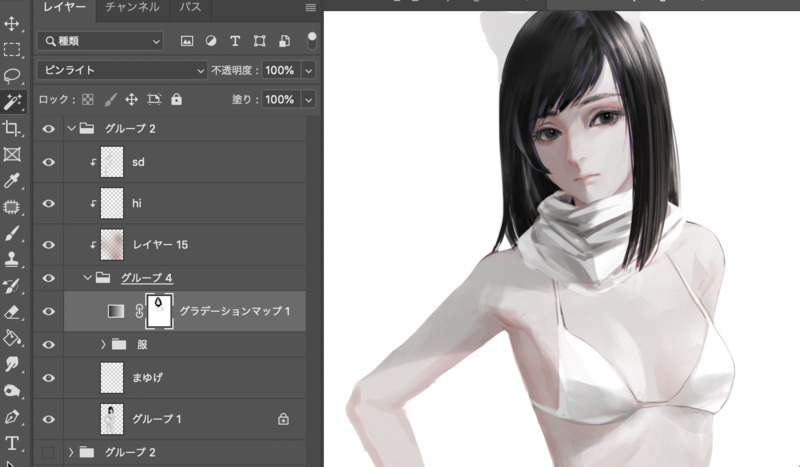Viewport: 800px width, 467px height.
Task: Select the レイヤー 15 thumbnail
Action: point(112,244)
